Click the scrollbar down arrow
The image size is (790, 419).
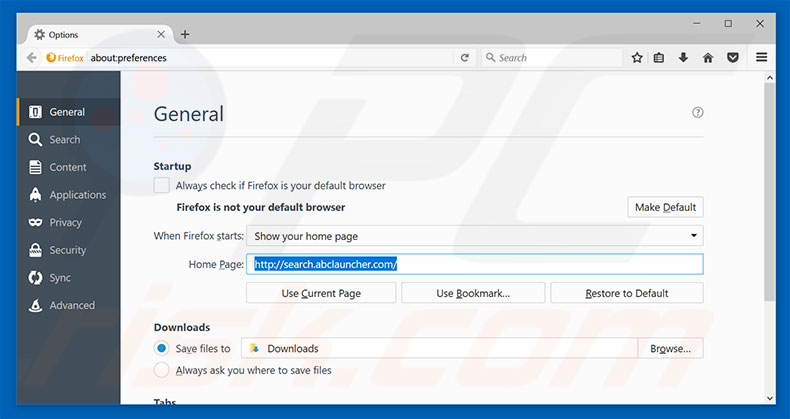769,398
